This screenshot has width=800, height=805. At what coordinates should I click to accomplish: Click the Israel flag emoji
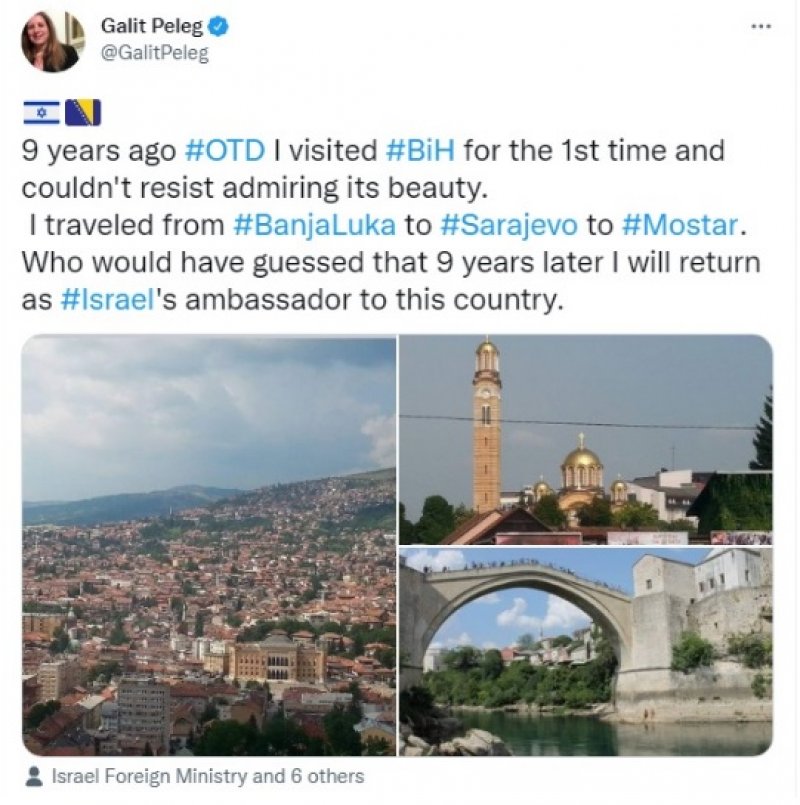(40, 114)
